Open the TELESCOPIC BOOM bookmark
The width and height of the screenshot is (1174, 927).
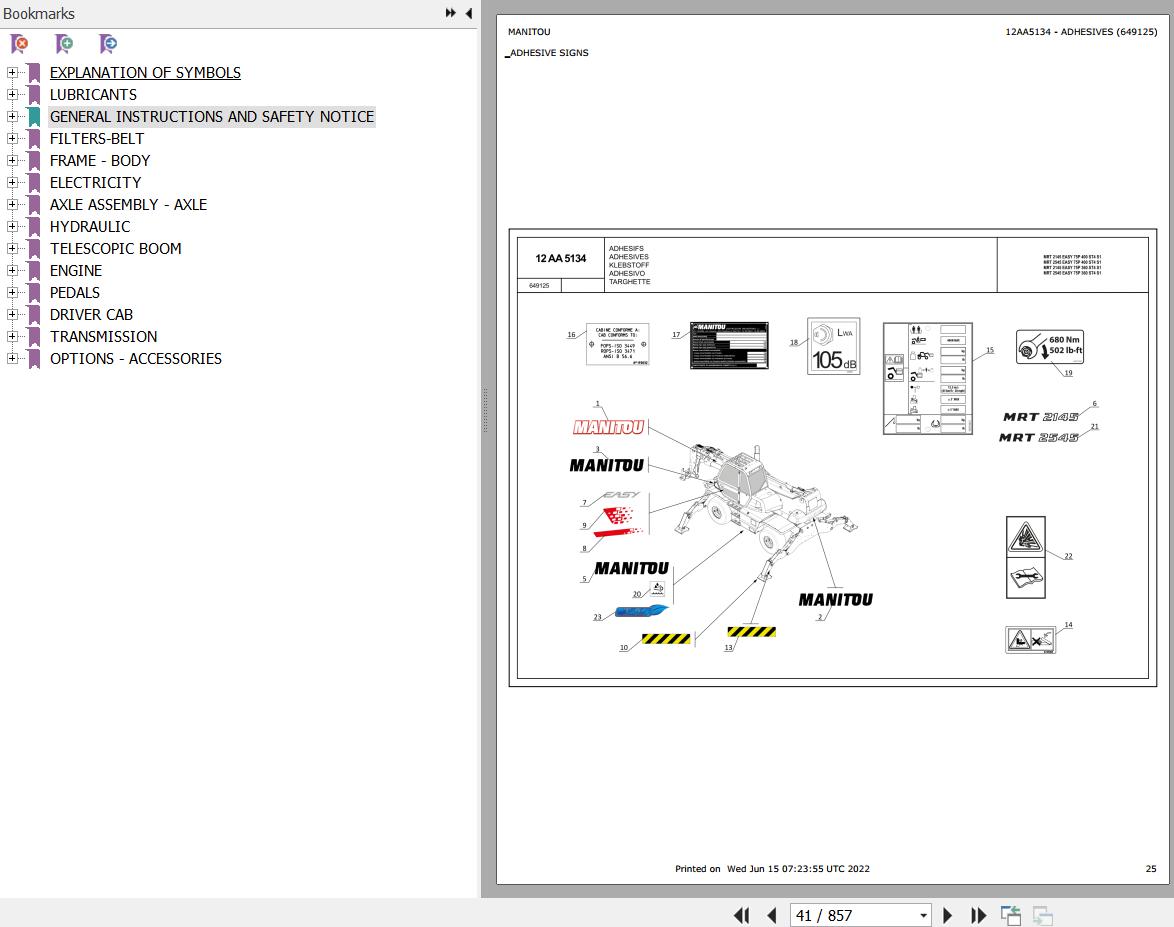click(x=116, y=249)
